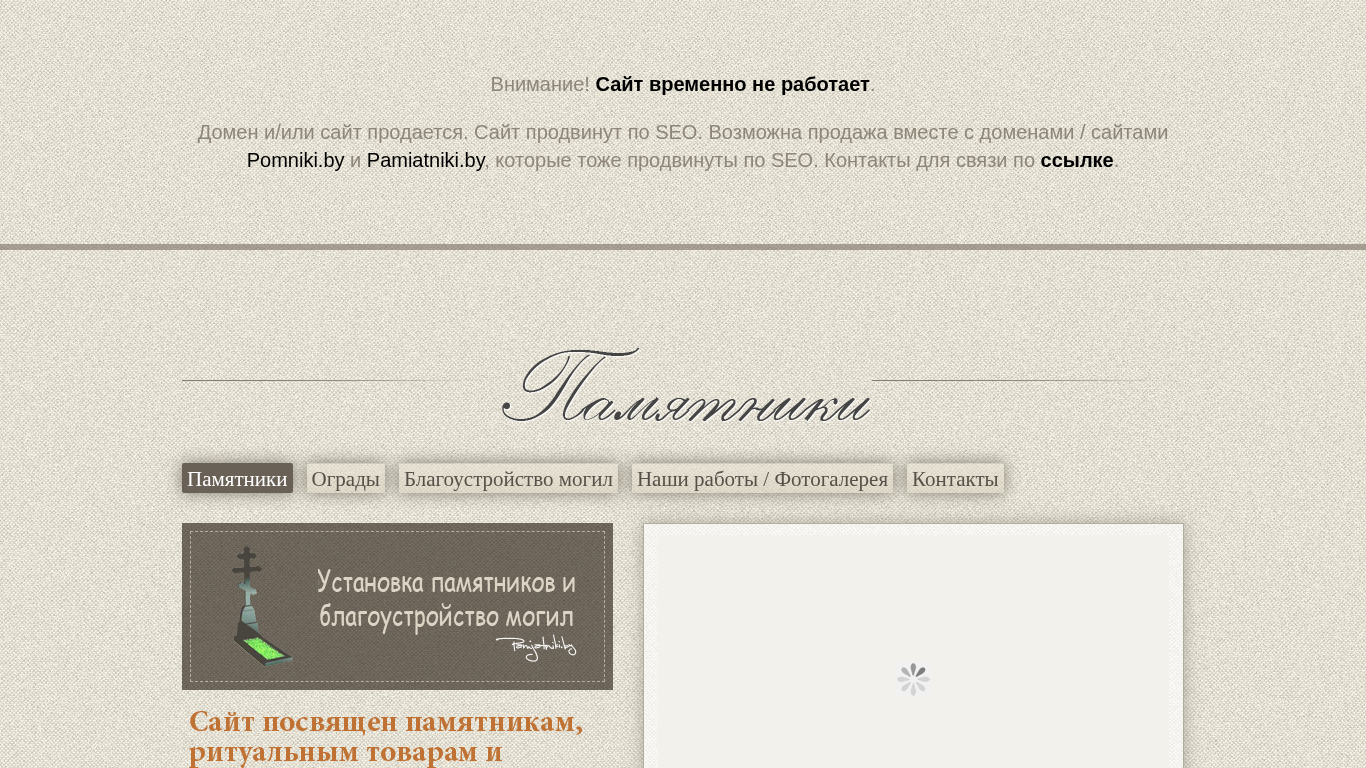Image resolution: width=1366 pixels, height=768 pixels.
Task: Follow the Pomniki.by link
Action: coord(295,160)
